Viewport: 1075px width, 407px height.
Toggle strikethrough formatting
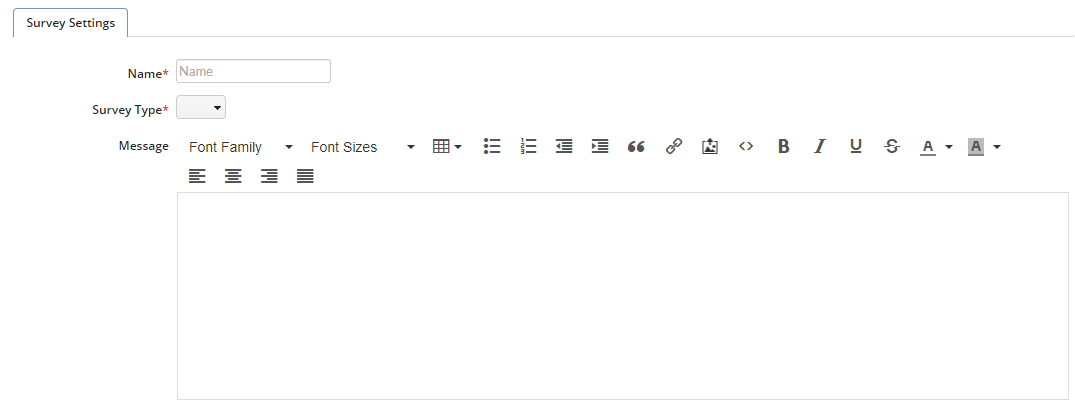click(x=892, y=147)
